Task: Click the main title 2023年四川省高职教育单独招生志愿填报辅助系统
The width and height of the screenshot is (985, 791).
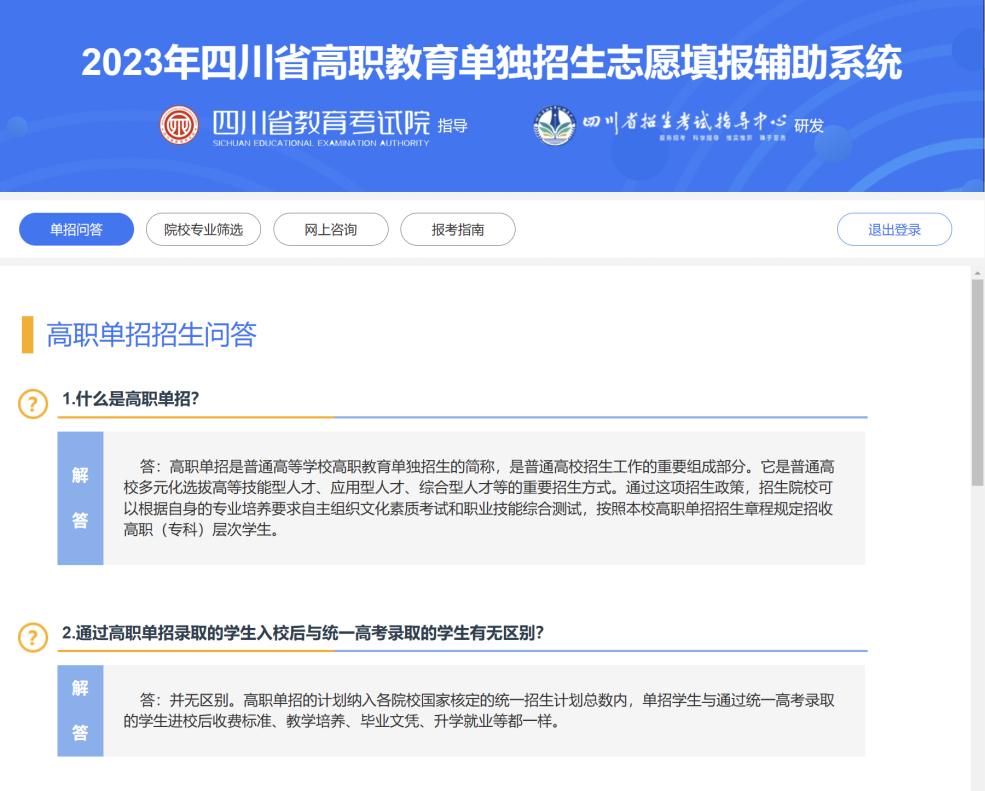Action: click(491, 62)
